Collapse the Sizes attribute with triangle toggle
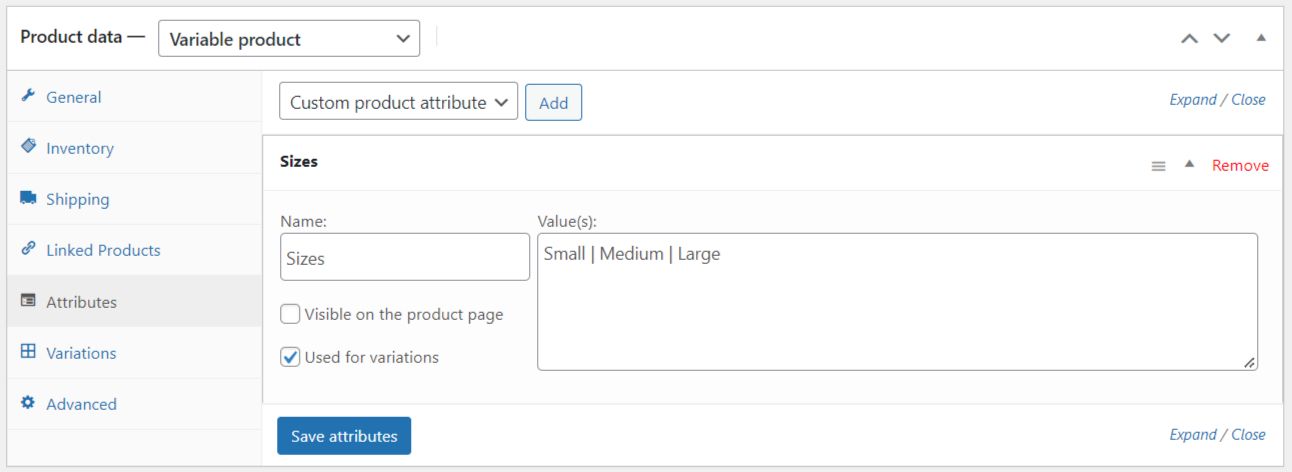The width and height of the screenshot is (1292, 472). click(1189, 164)
